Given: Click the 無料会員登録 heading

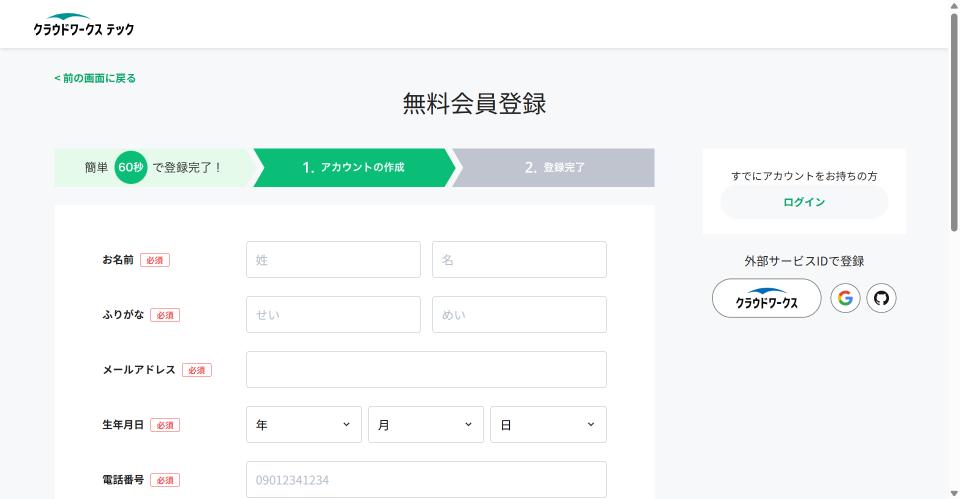Looking at the screenshot, I should point(474,103).
